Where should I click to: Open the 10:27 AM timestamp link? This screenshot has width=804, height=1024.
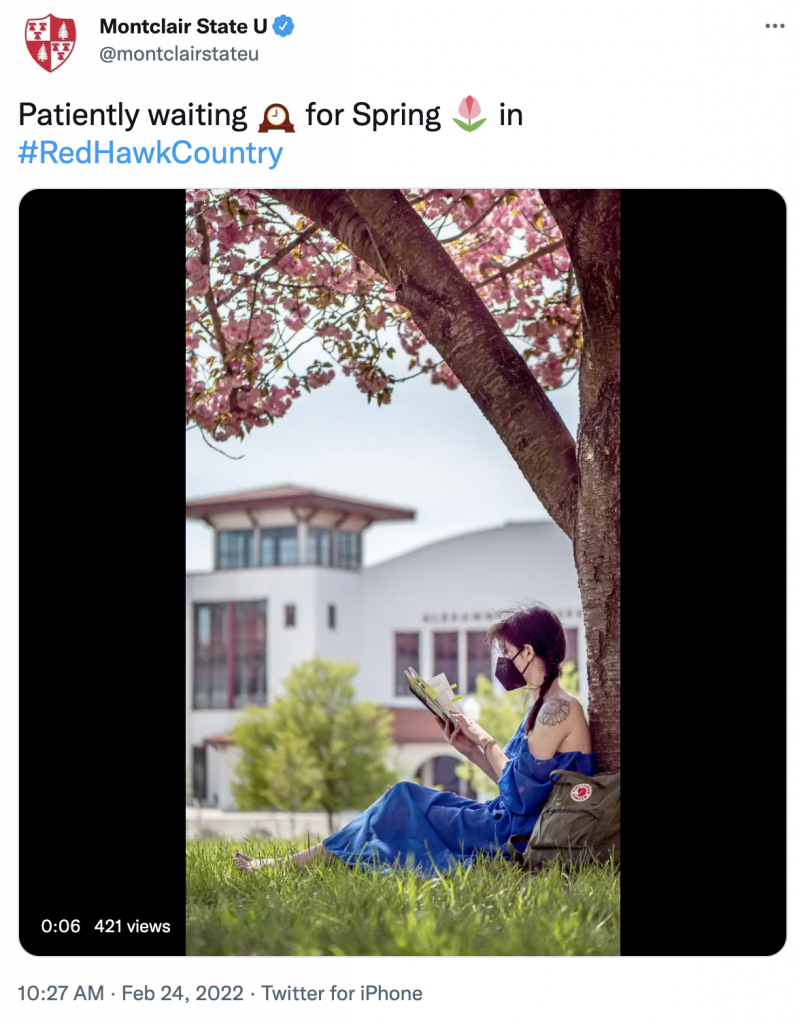coord(60,993)
